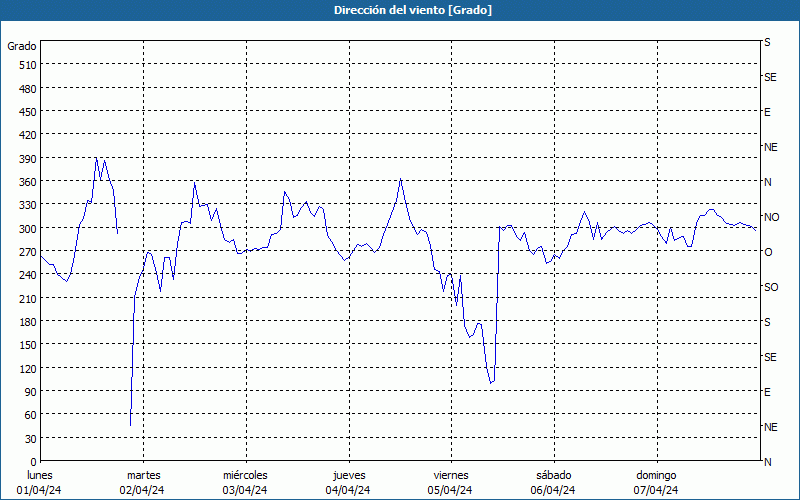
Task: Click the 'miércoles' day label
Action: pos(245,476)
